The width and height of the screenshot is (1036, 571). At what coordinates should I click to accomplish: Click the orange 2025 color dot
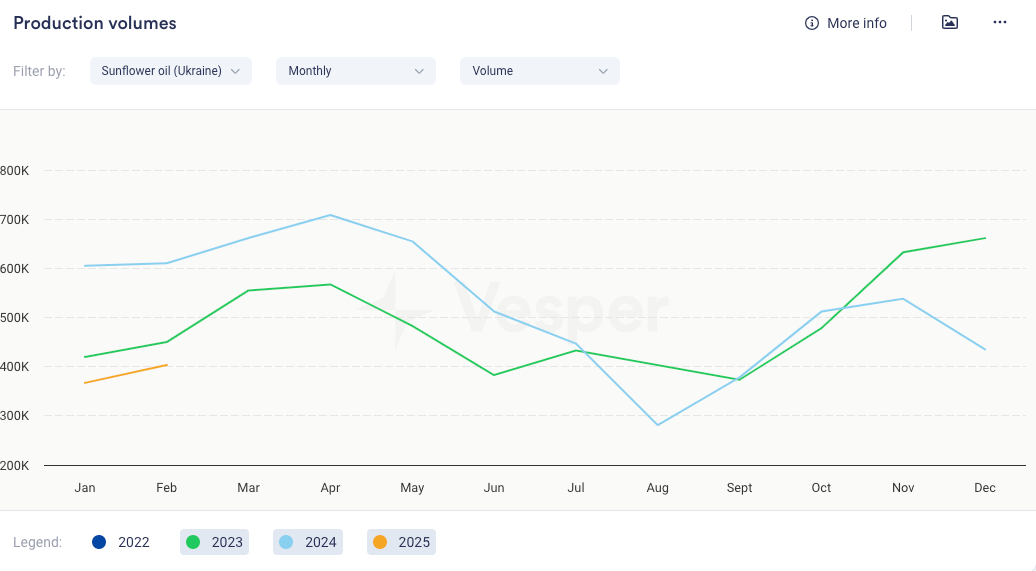pos(380,542)
